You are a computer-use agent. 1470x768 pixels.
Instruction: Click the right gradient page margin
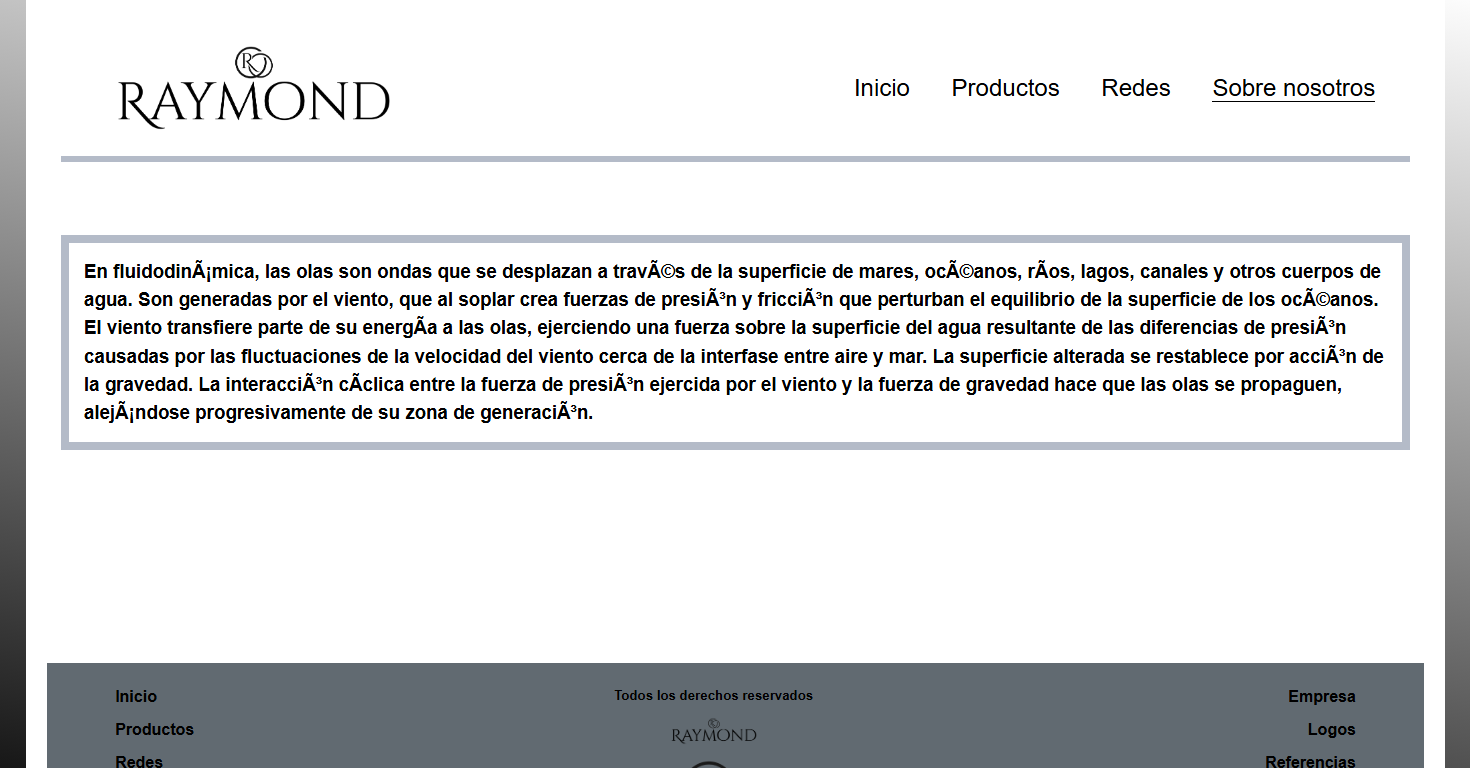(1457, 400)
